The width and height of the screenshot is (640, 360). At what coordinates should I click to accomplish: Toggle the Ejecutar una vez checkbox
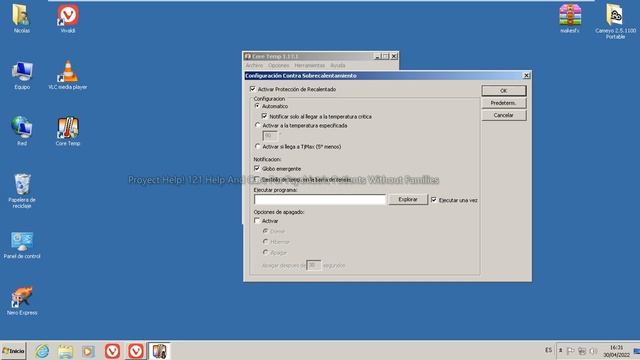434,200
